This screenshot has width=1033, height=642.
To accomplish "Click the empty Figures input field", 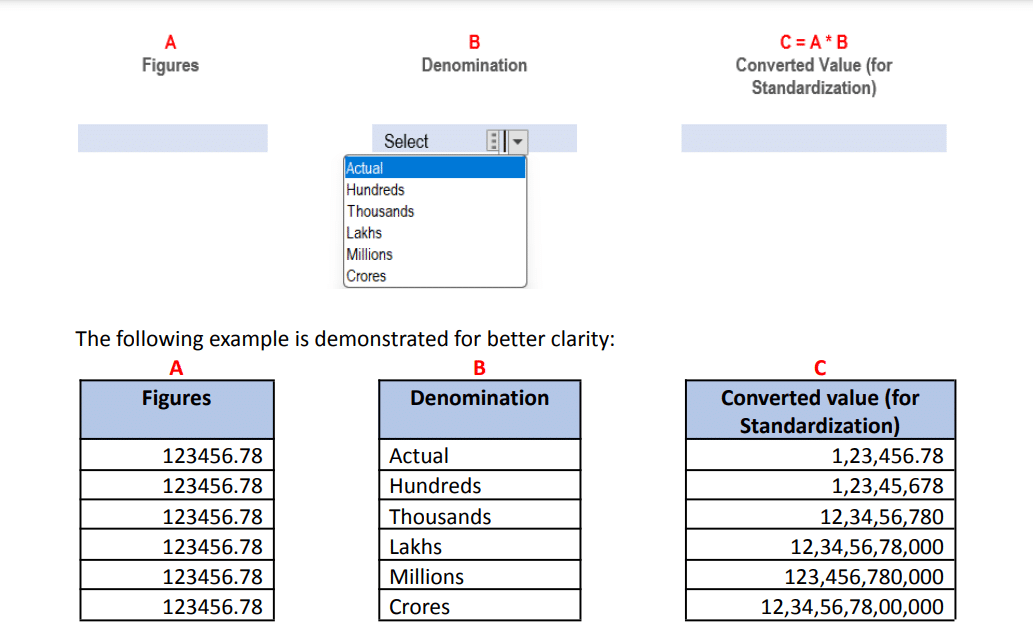I will click(172, 138).
